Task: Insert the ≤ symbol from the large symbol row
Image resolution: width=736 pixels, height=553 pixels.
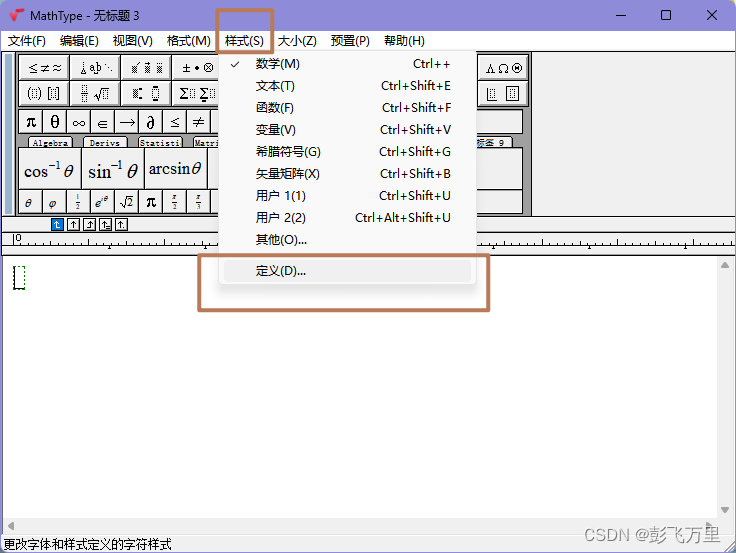Action: [175, 123]
